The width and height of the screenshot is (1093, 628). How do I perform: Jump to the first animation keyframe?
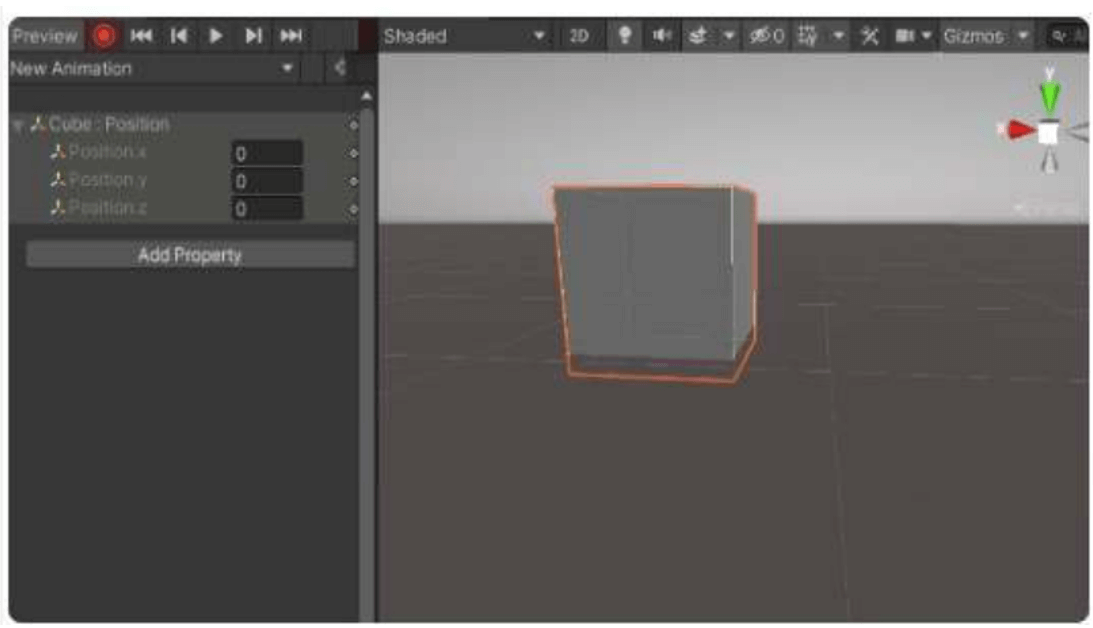[142, 36]
